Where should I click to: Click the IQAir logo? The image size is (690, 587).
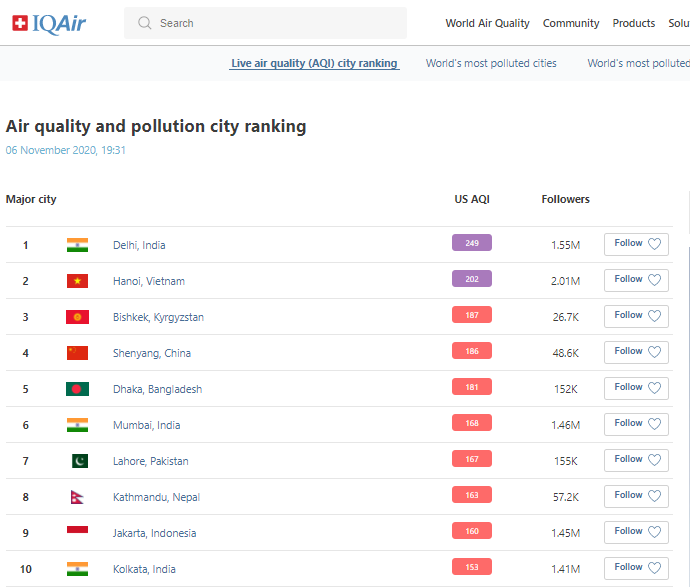pyautogui.click(x=49, y=23)
